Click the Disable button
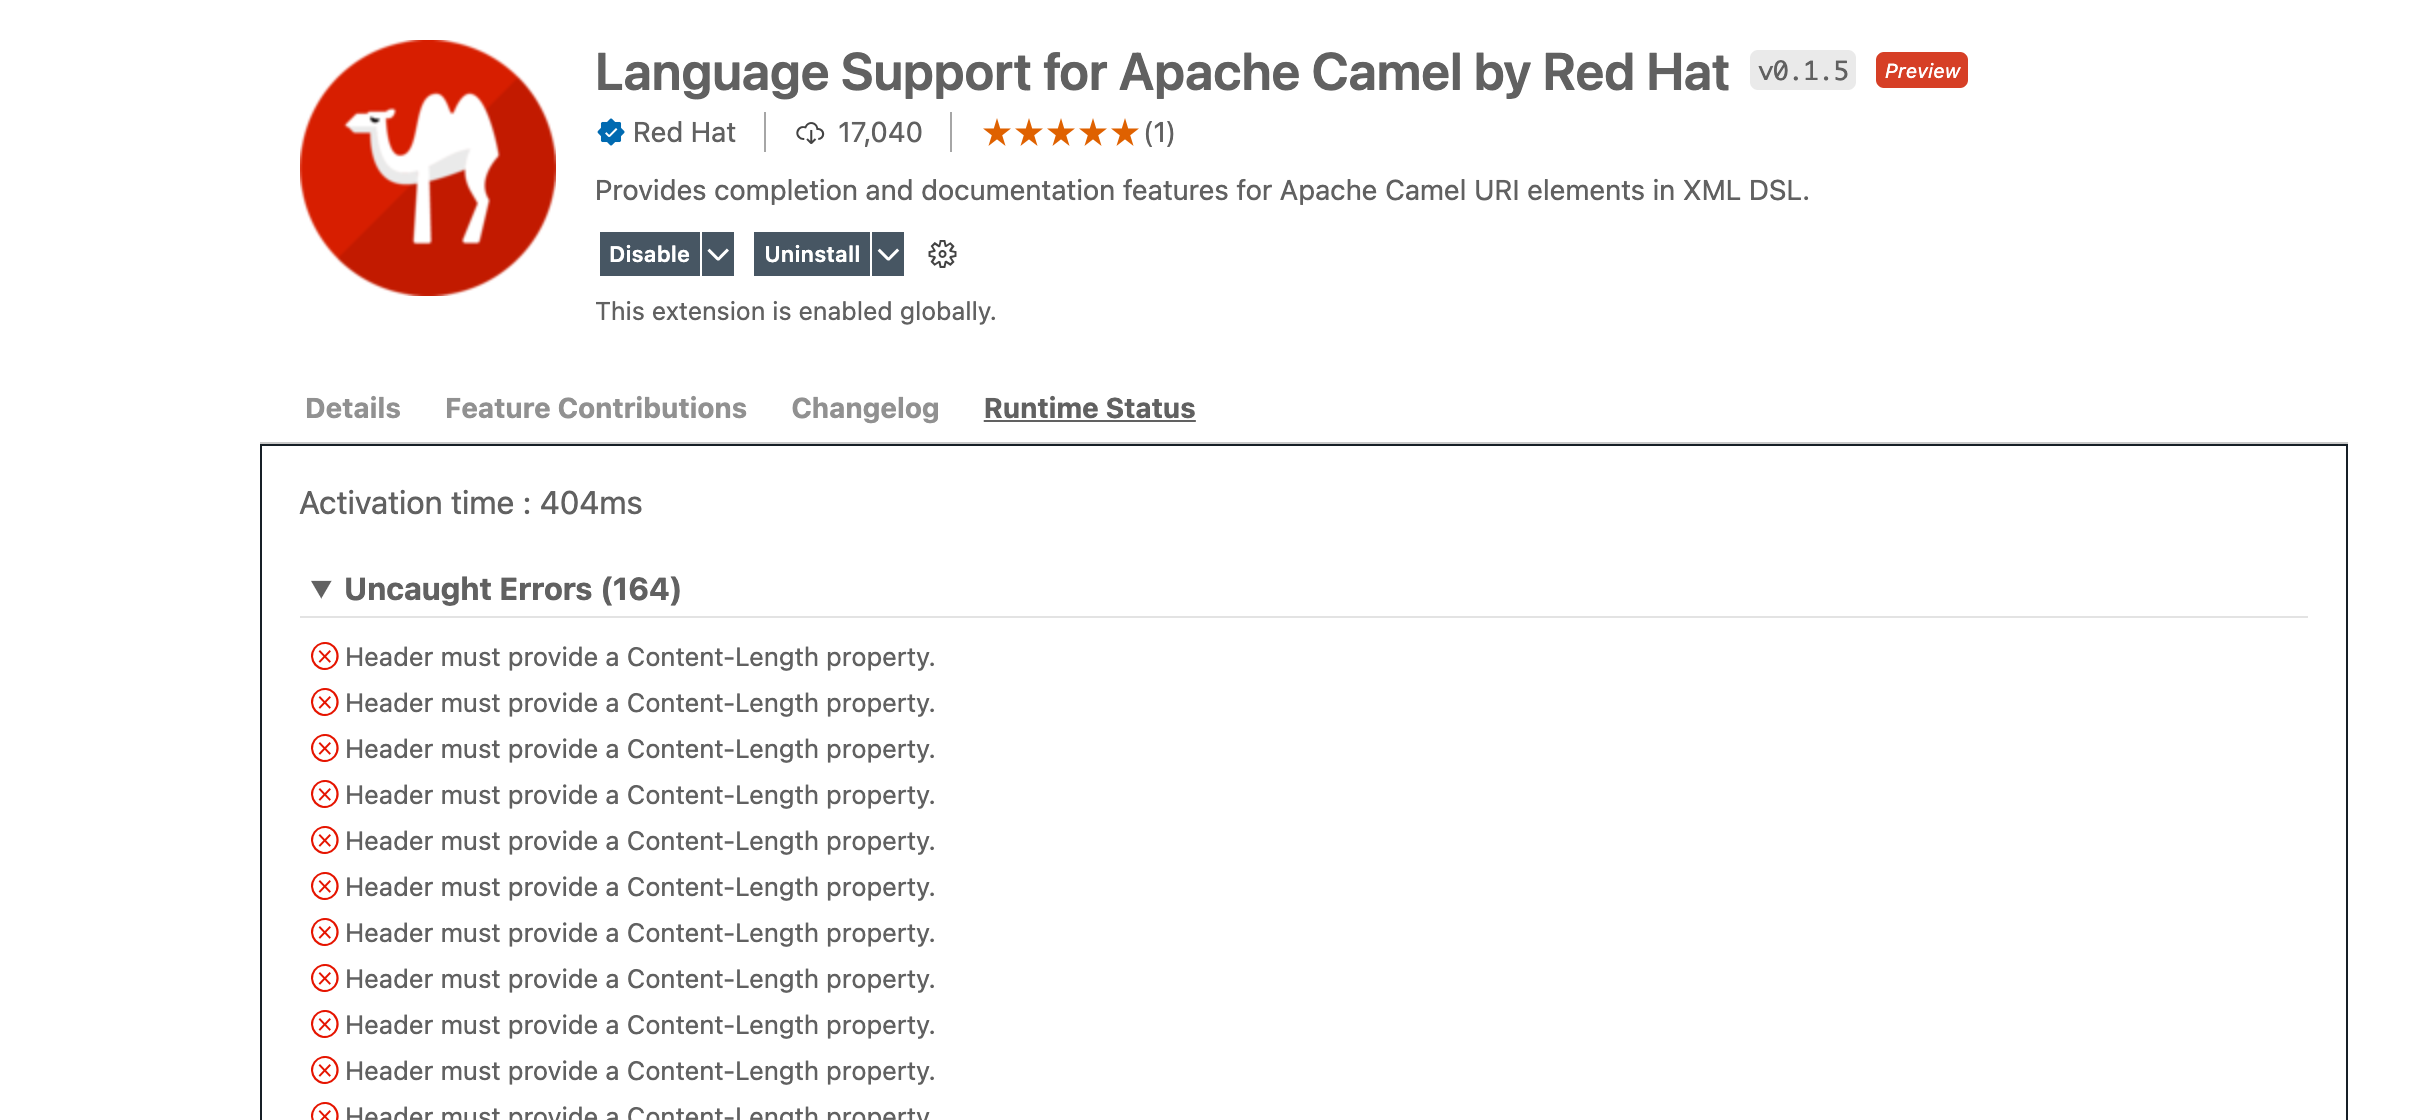This screenshot has height=1120, width=2412. tap(650, 254)
